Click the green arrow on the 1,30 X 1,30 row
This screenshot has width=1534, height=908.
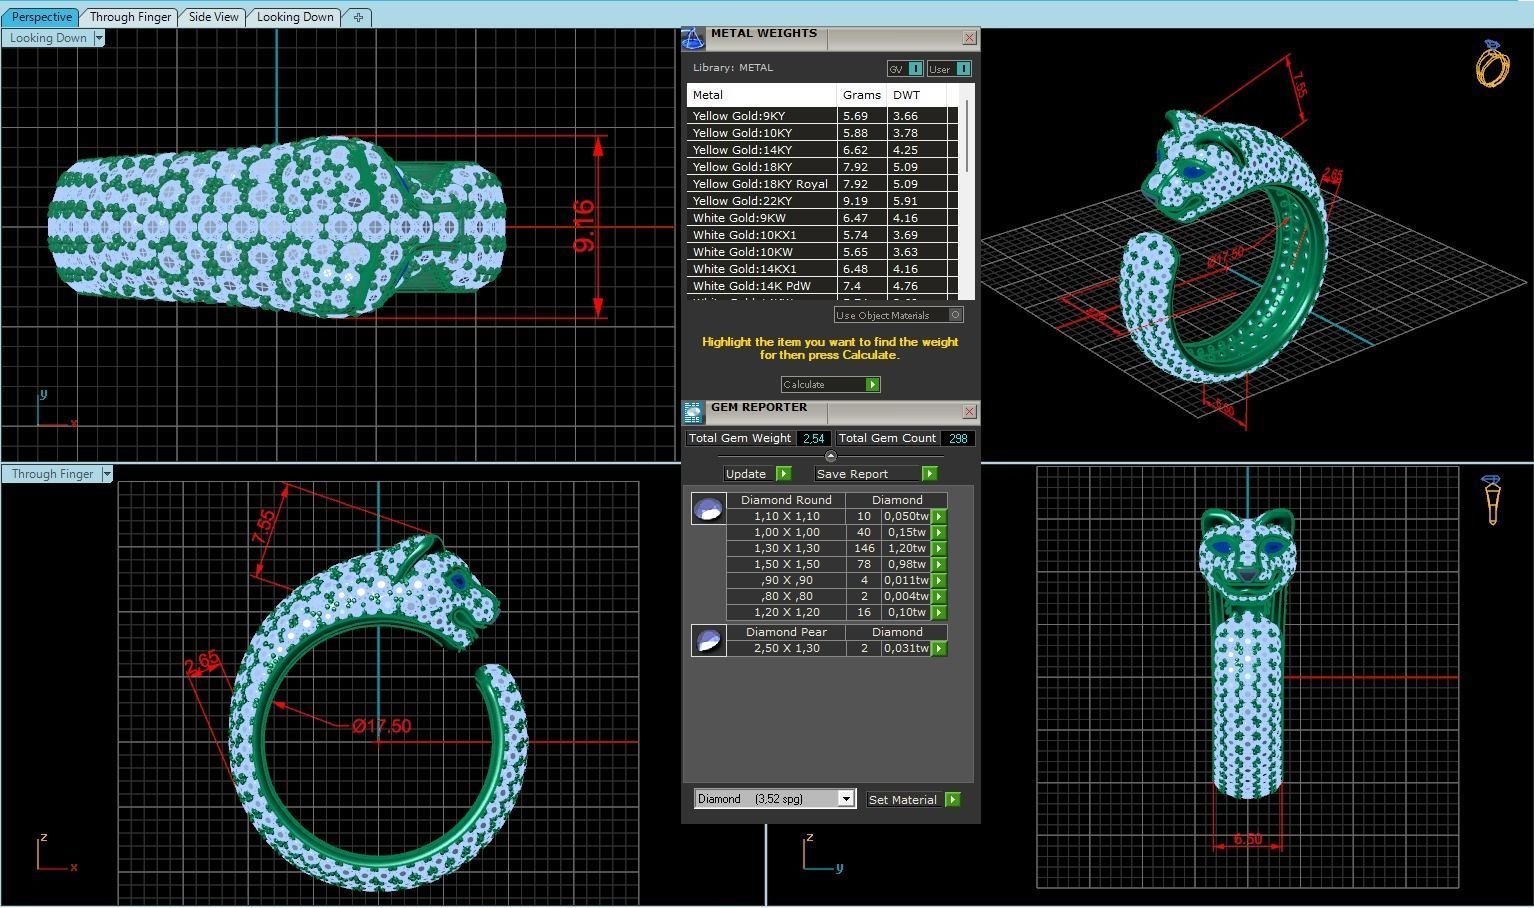939,548
